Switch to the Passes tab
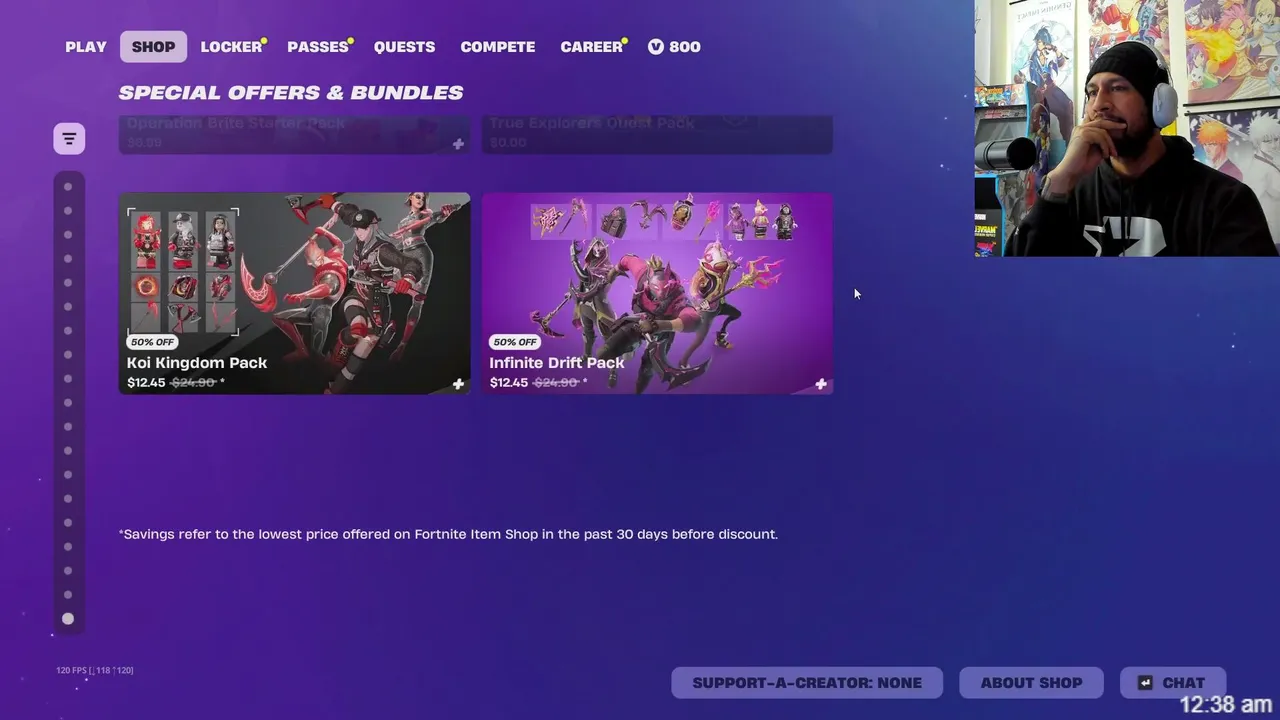 pos(318,47)
